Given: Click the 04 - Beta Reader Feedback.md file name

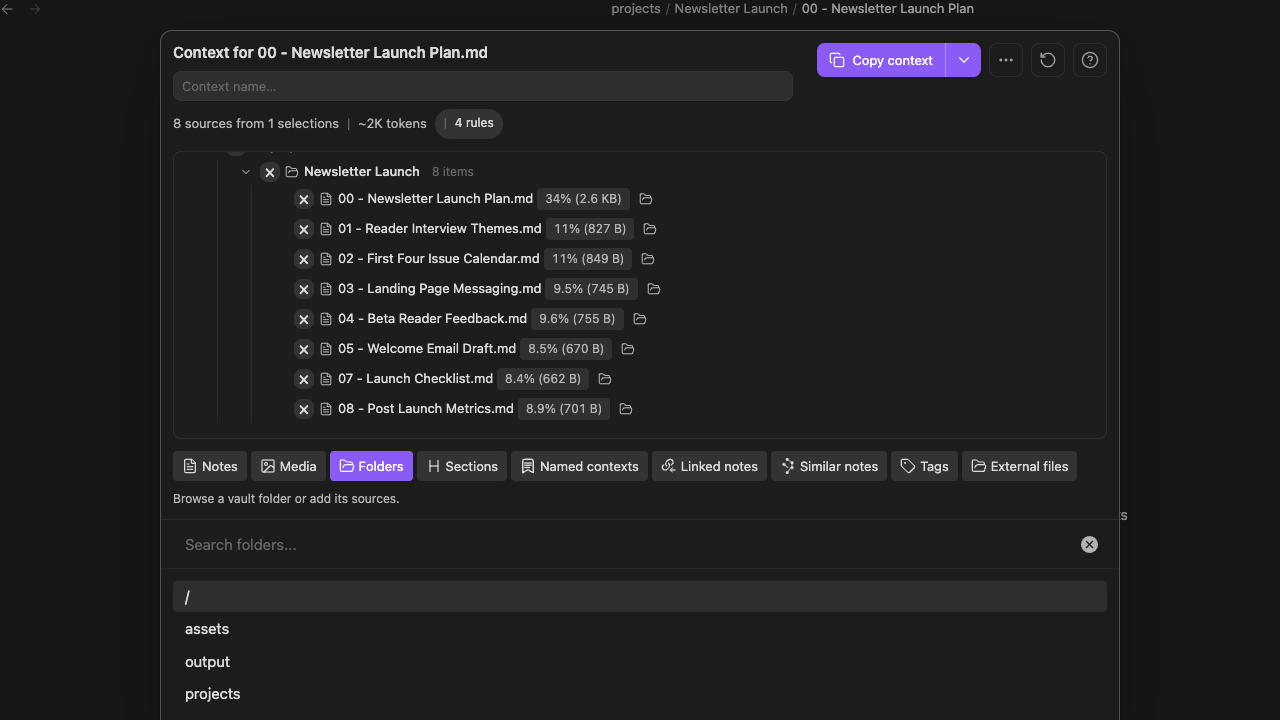Looking at the screenshot, I should [432, 319].
